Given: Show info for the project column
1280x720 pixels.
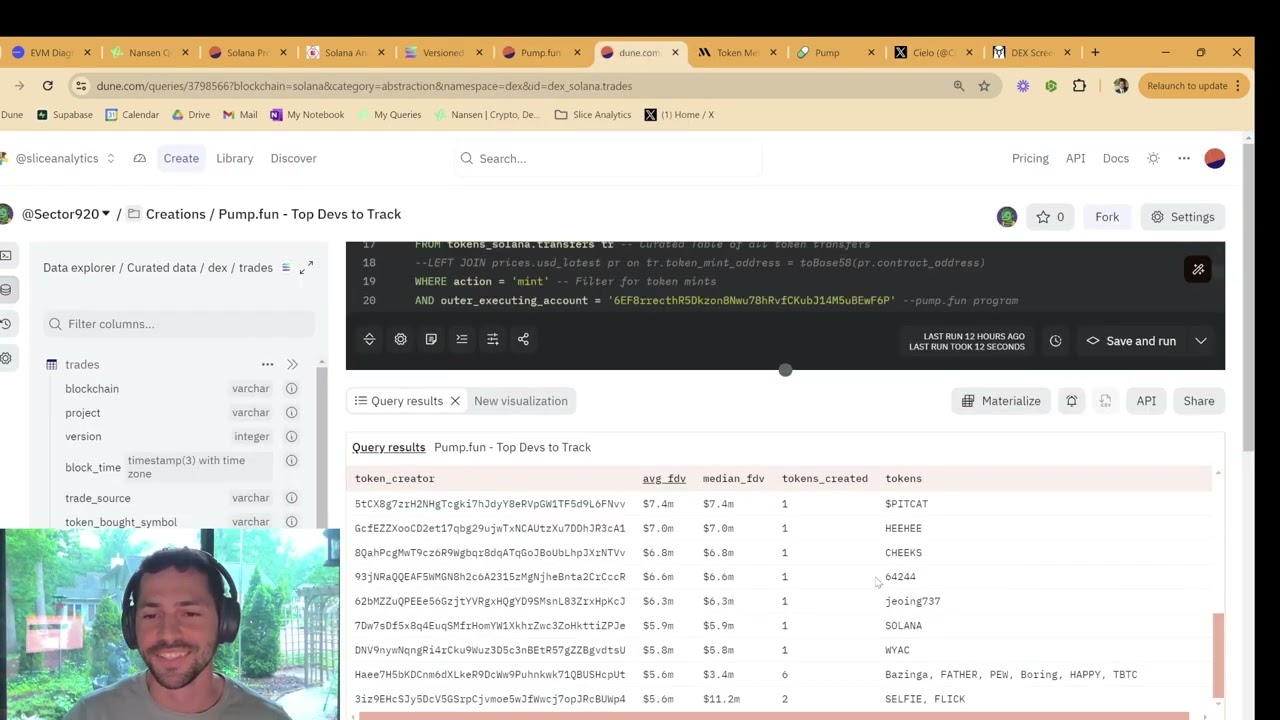Looking at the screenshot, I should point(291,412).
